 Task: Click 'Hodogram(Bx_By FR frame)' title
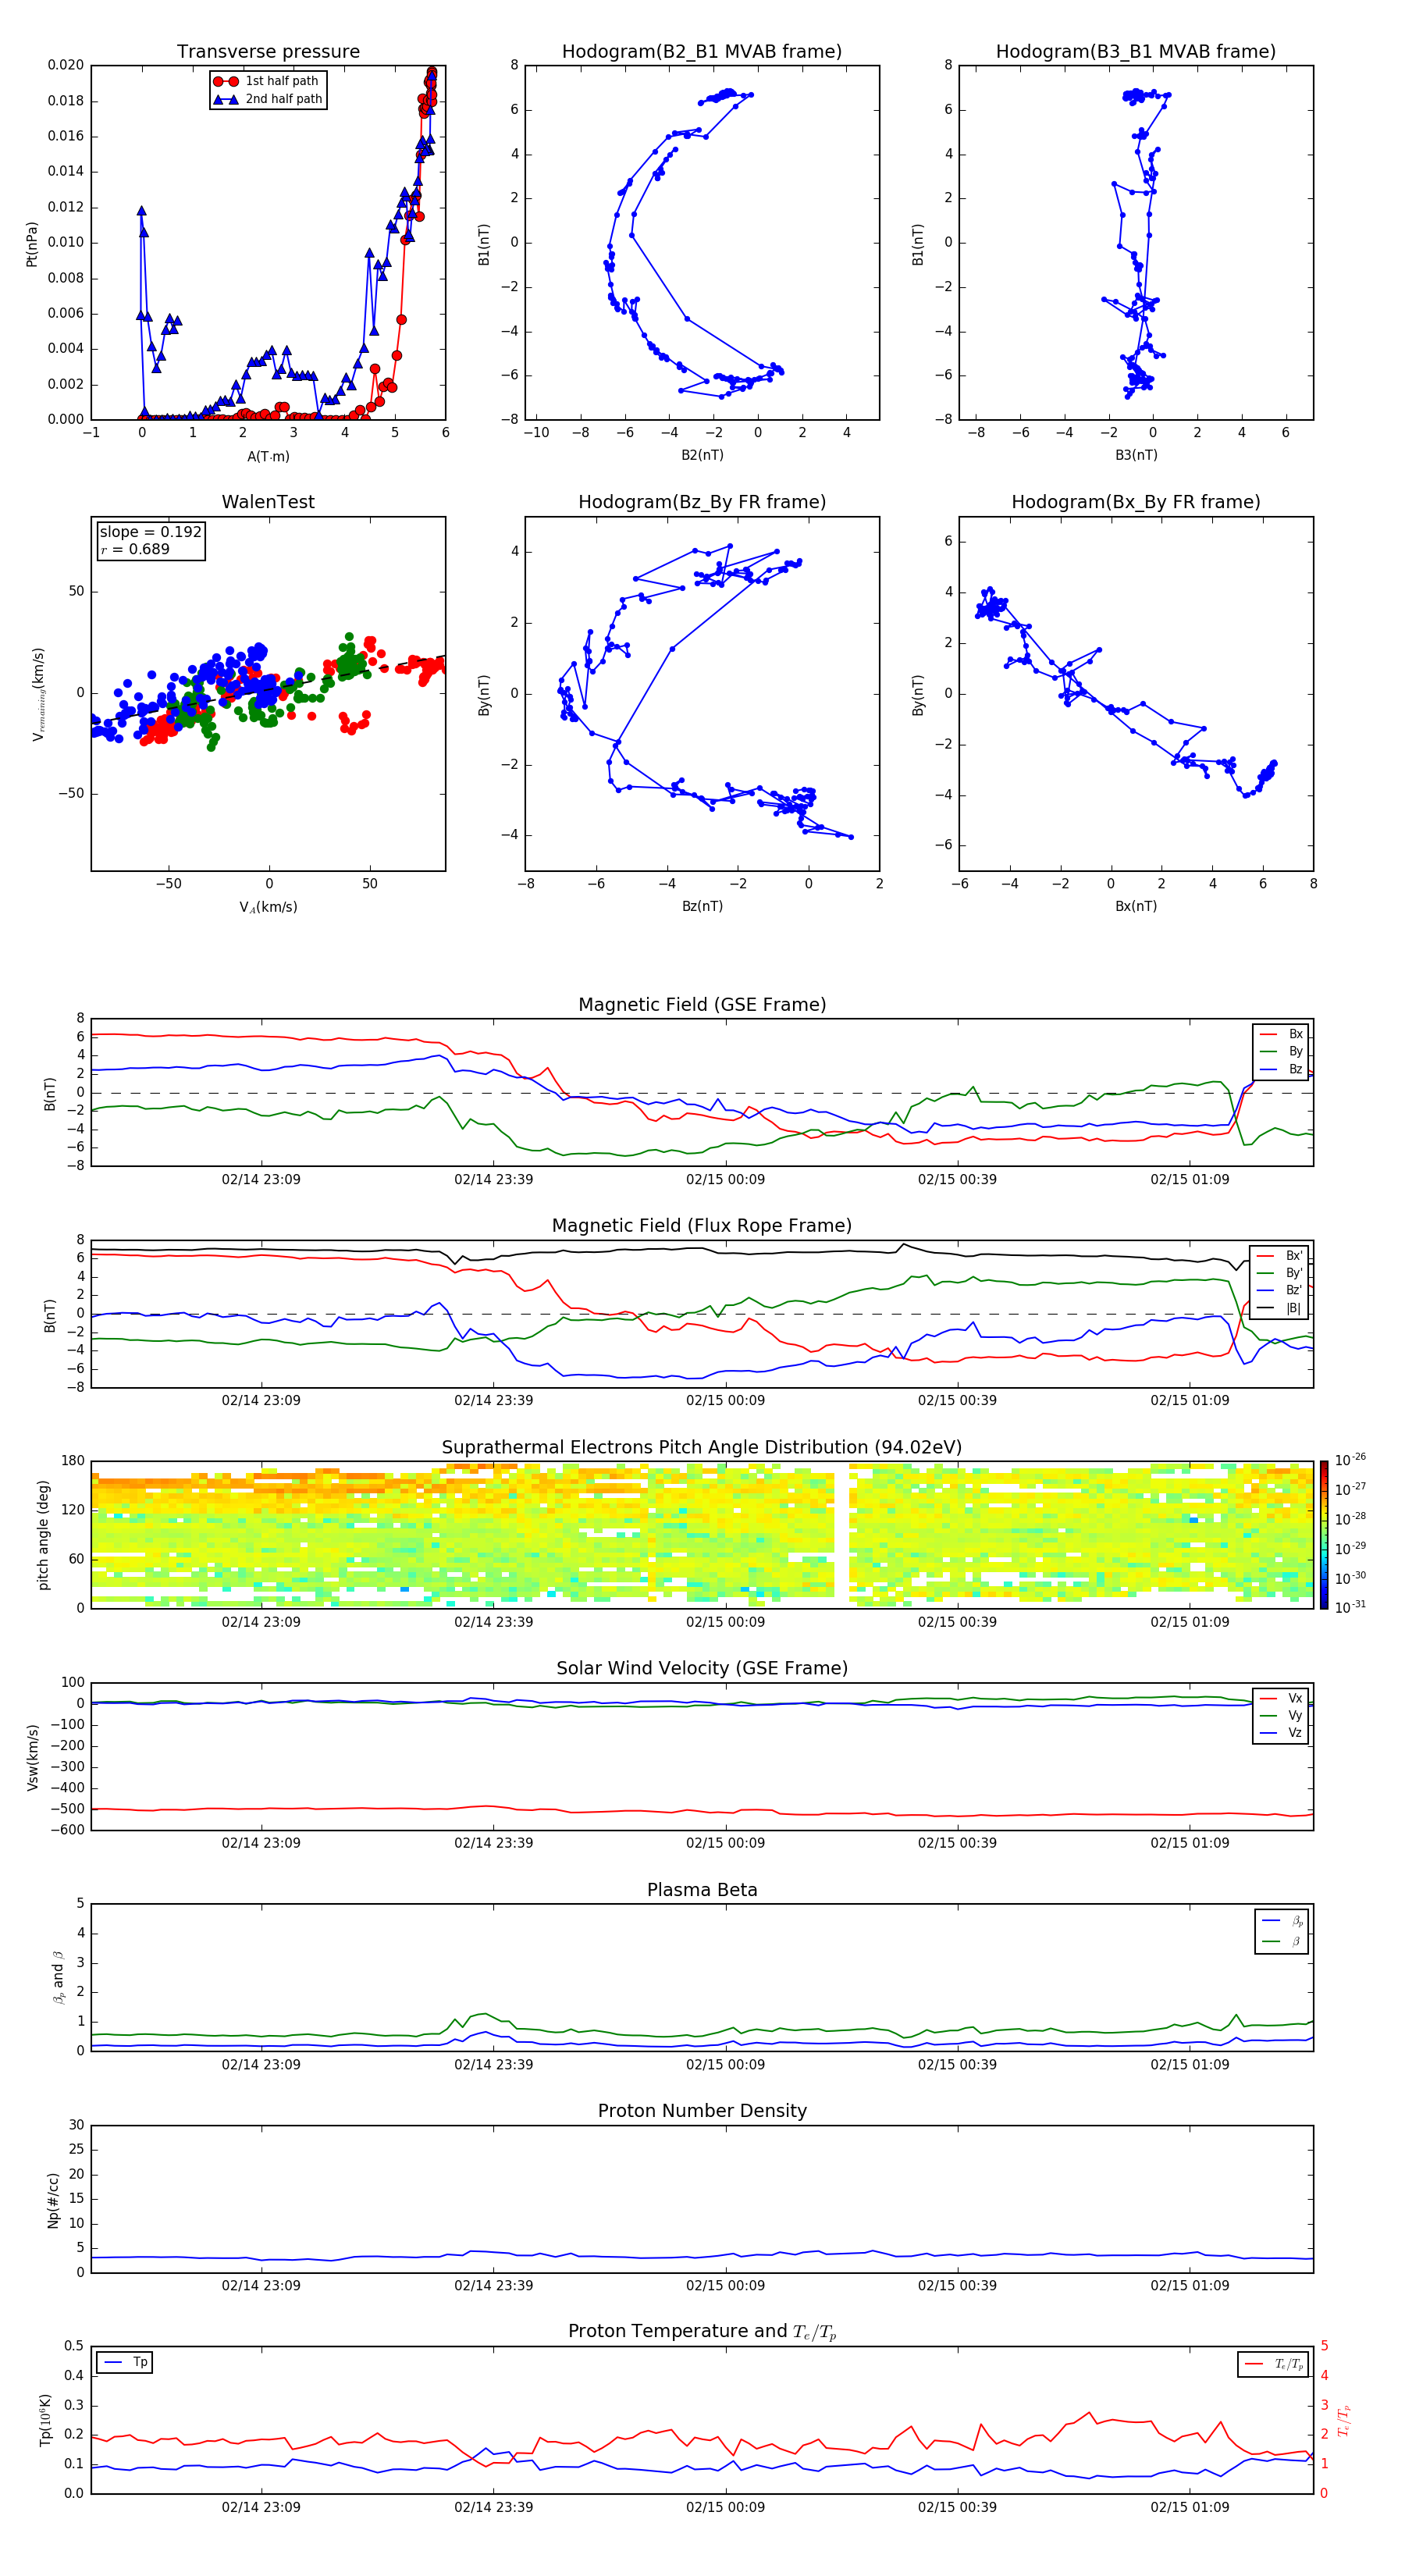[1136, 502]
